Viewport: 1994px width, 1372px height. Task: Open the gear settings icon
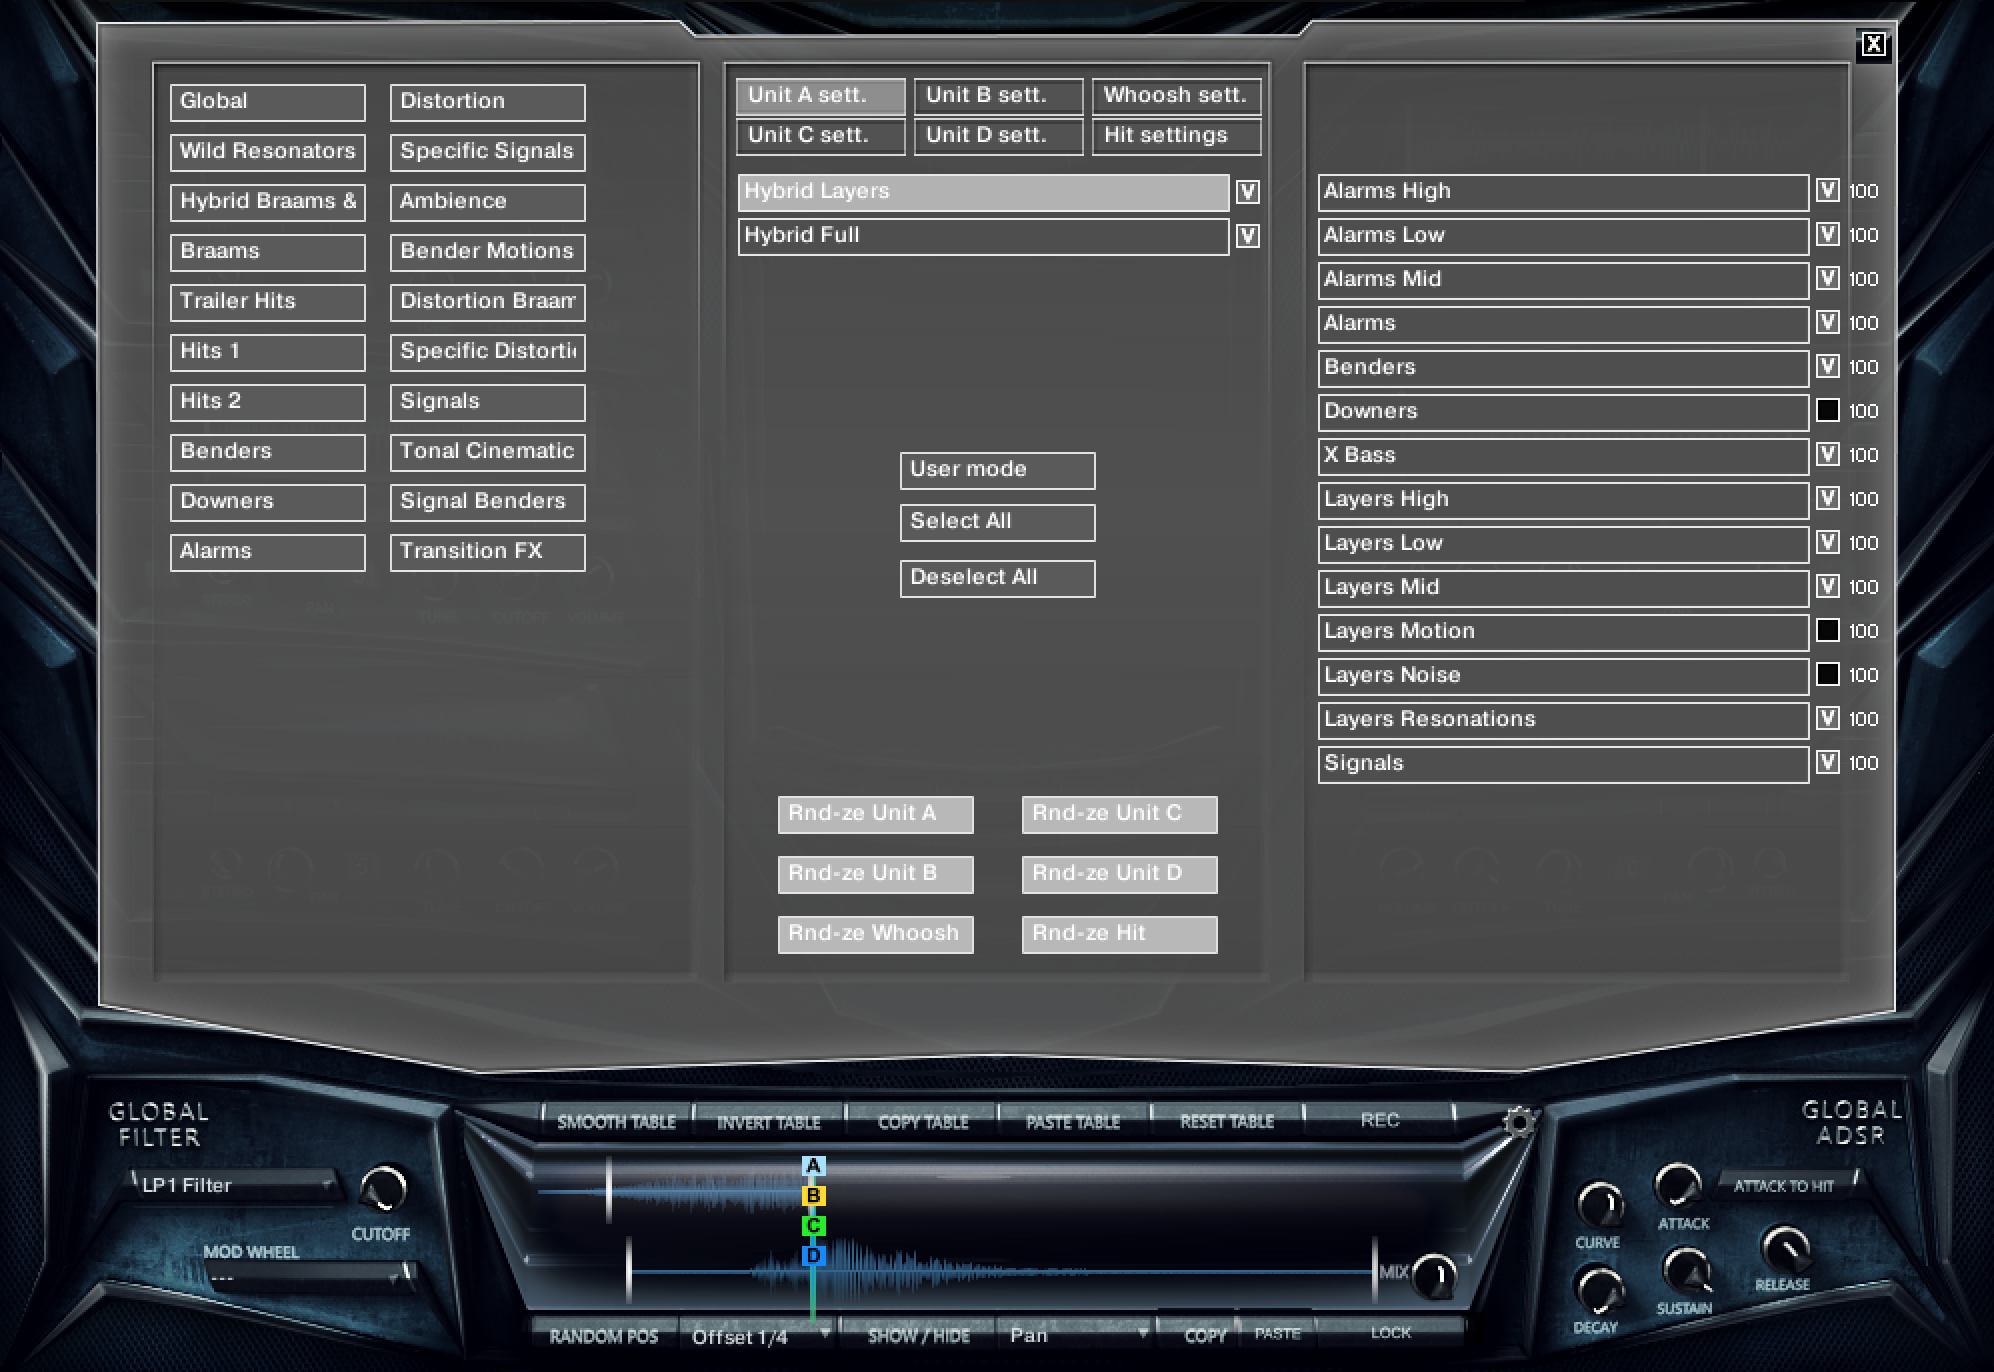point(1519,1122)
